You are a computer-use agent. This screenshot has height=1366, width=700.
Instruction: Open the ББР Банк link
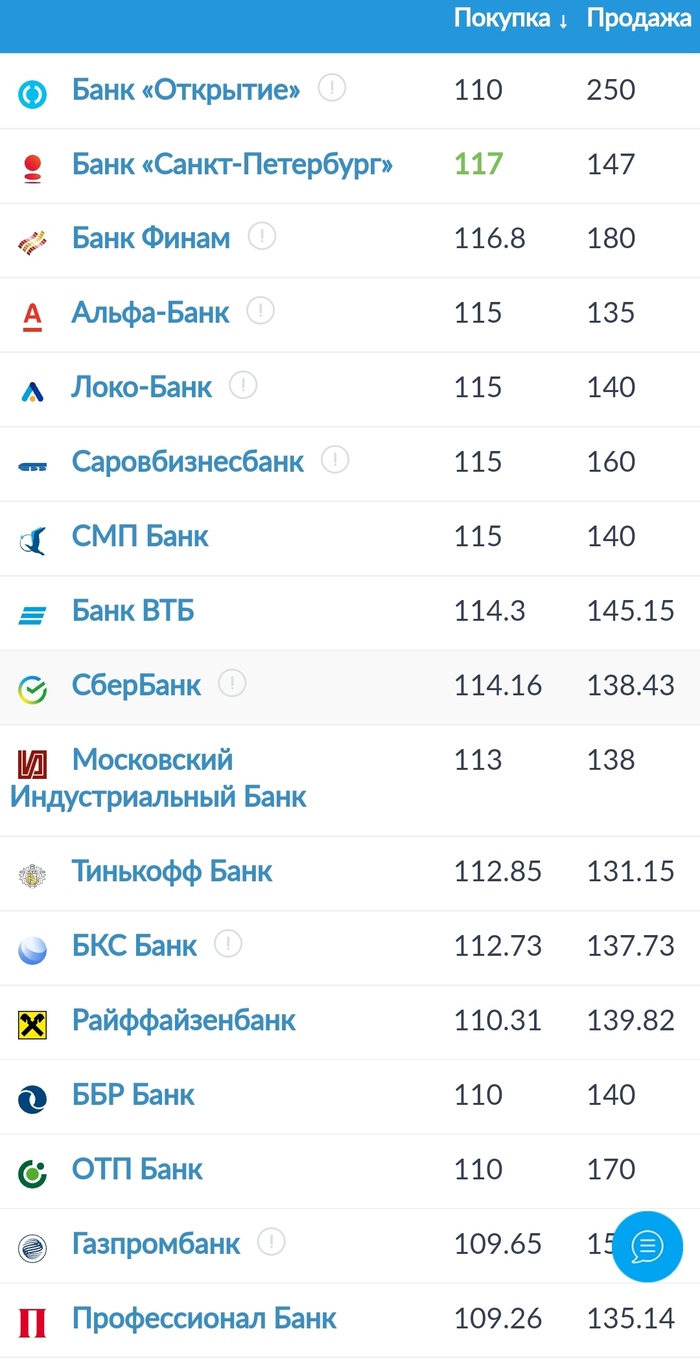[133, 1094]
